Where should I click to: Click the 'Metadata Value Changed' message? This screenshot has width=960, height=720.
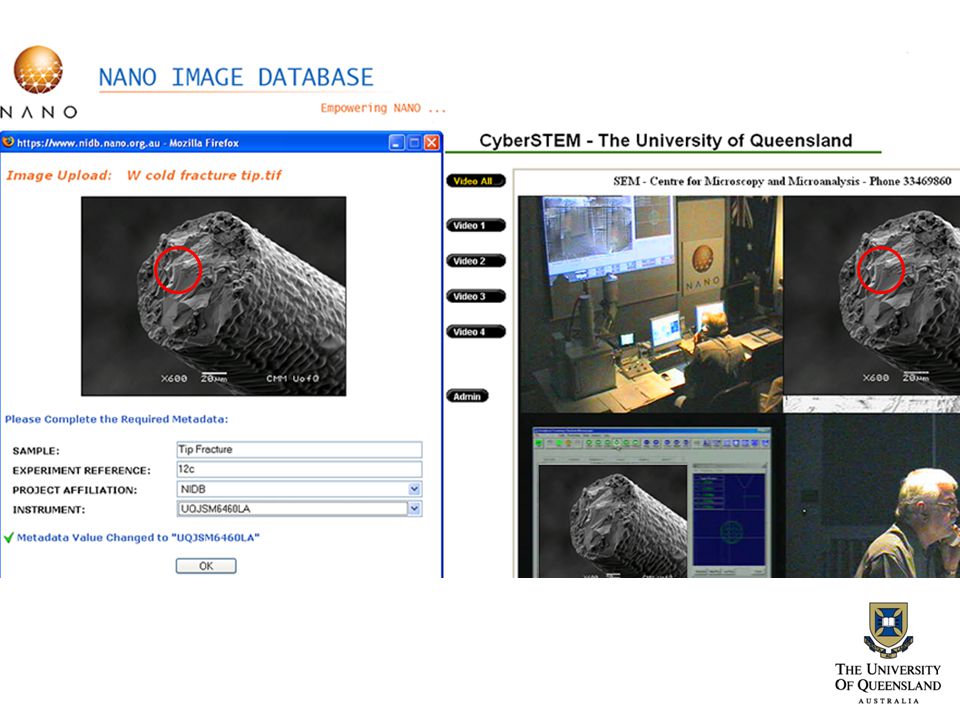138,538
